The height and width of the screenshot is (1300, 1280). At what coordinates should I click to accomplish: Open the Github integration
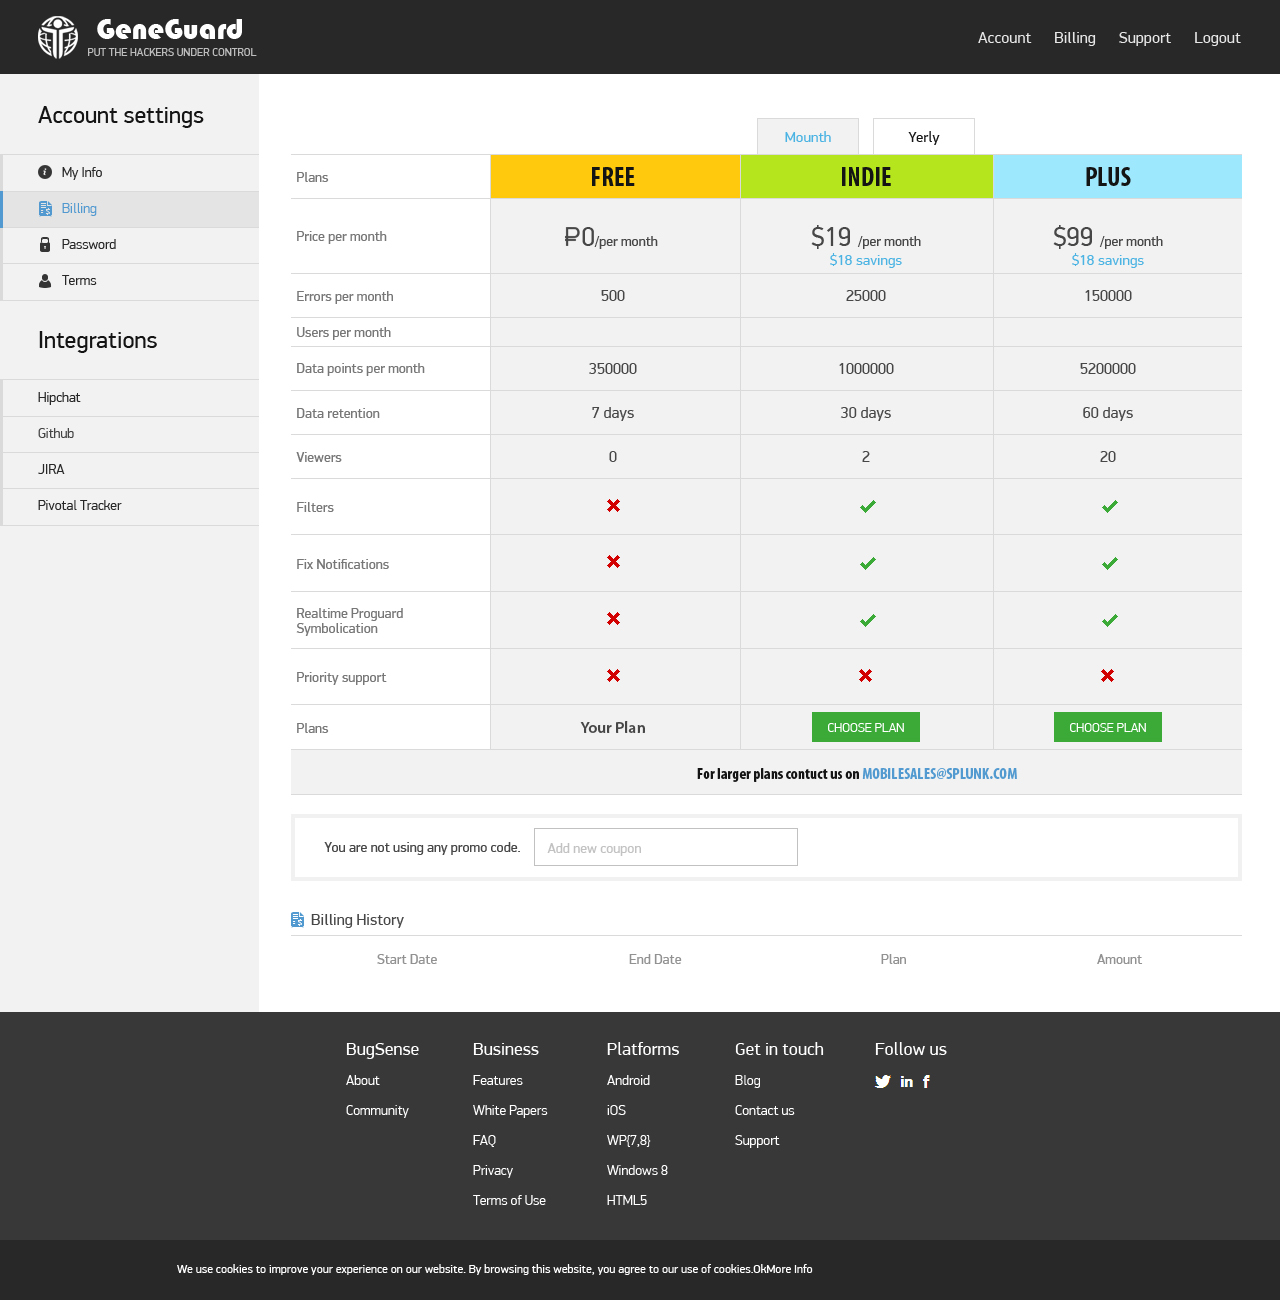pos(130,434)
